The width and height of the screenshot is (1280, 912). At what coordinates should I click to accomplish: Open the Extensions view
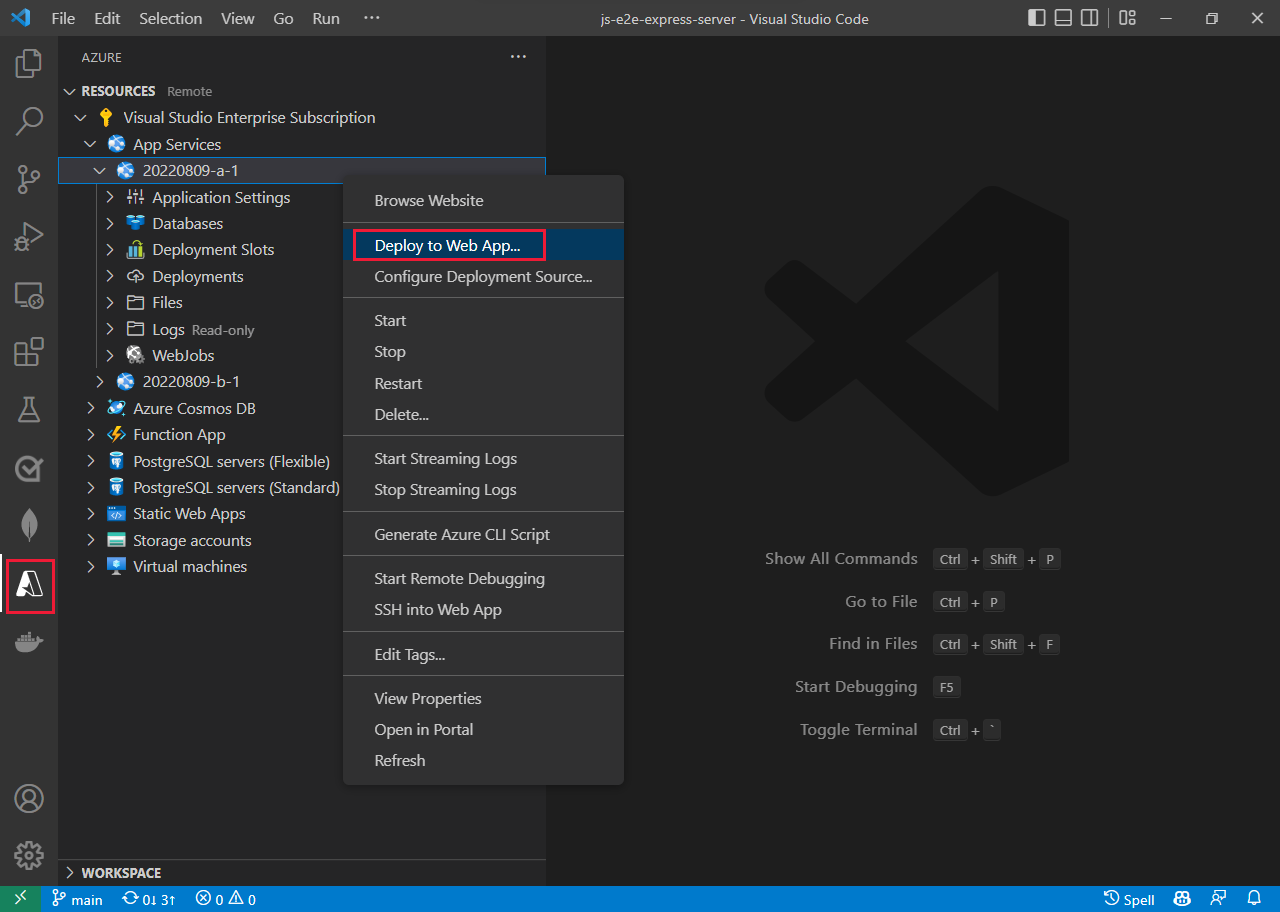(29, 352)
